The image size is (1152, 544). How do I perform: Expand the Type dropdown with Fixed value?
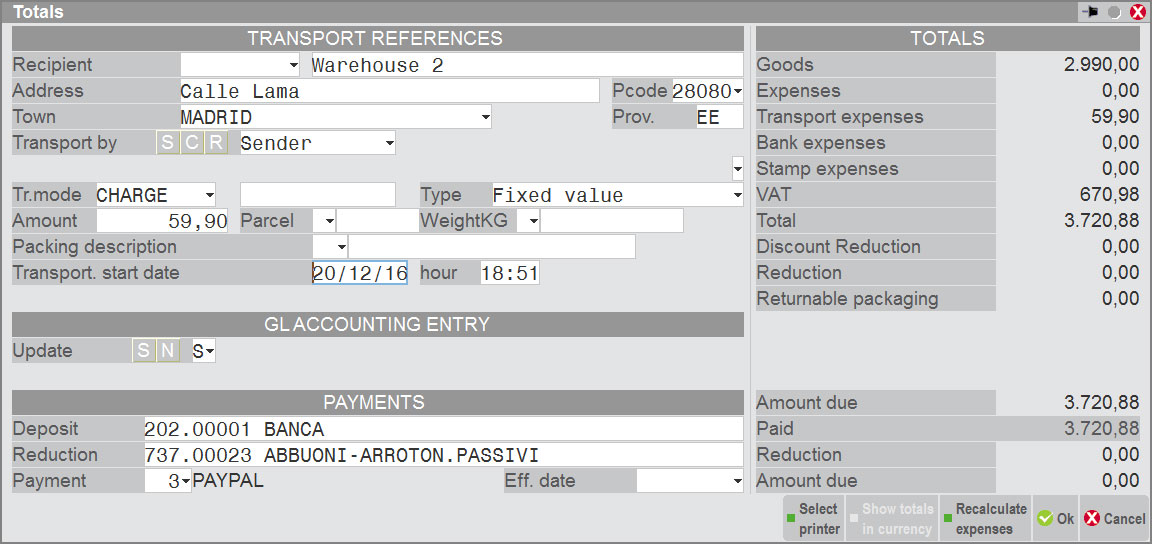coord(737,195)
